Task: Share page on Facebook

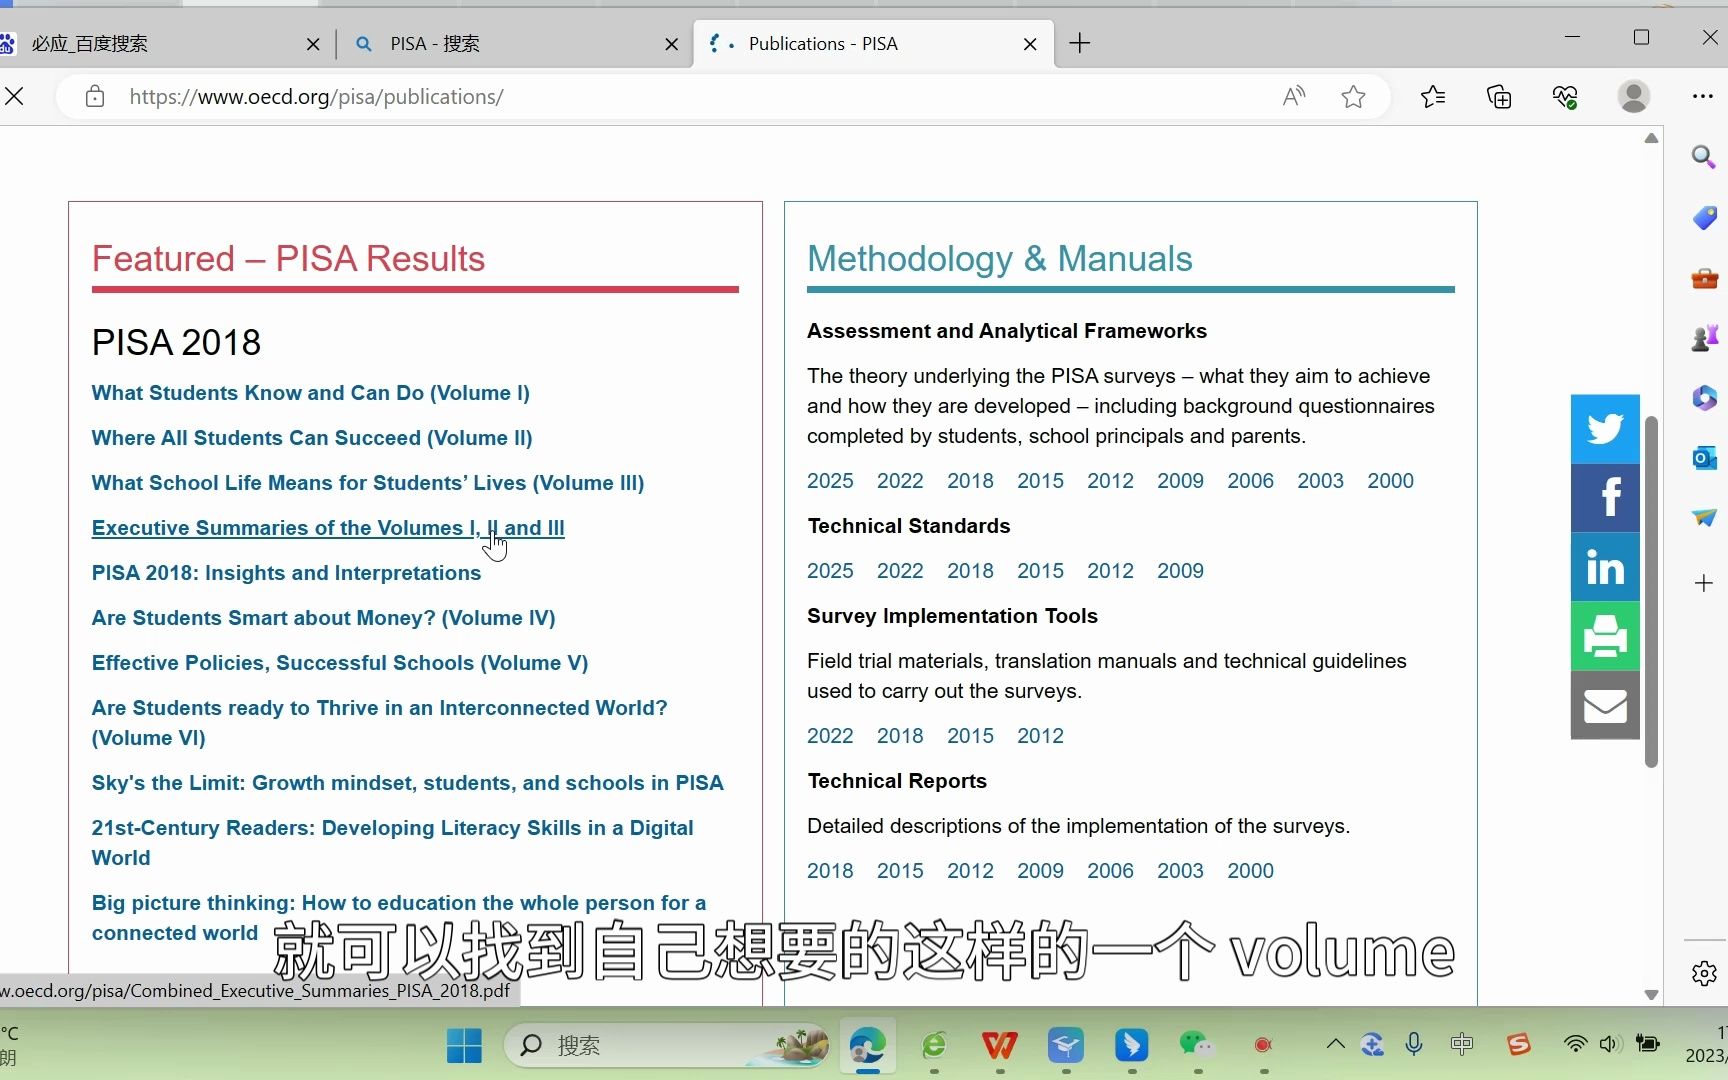Action: tap(1605, 498)
